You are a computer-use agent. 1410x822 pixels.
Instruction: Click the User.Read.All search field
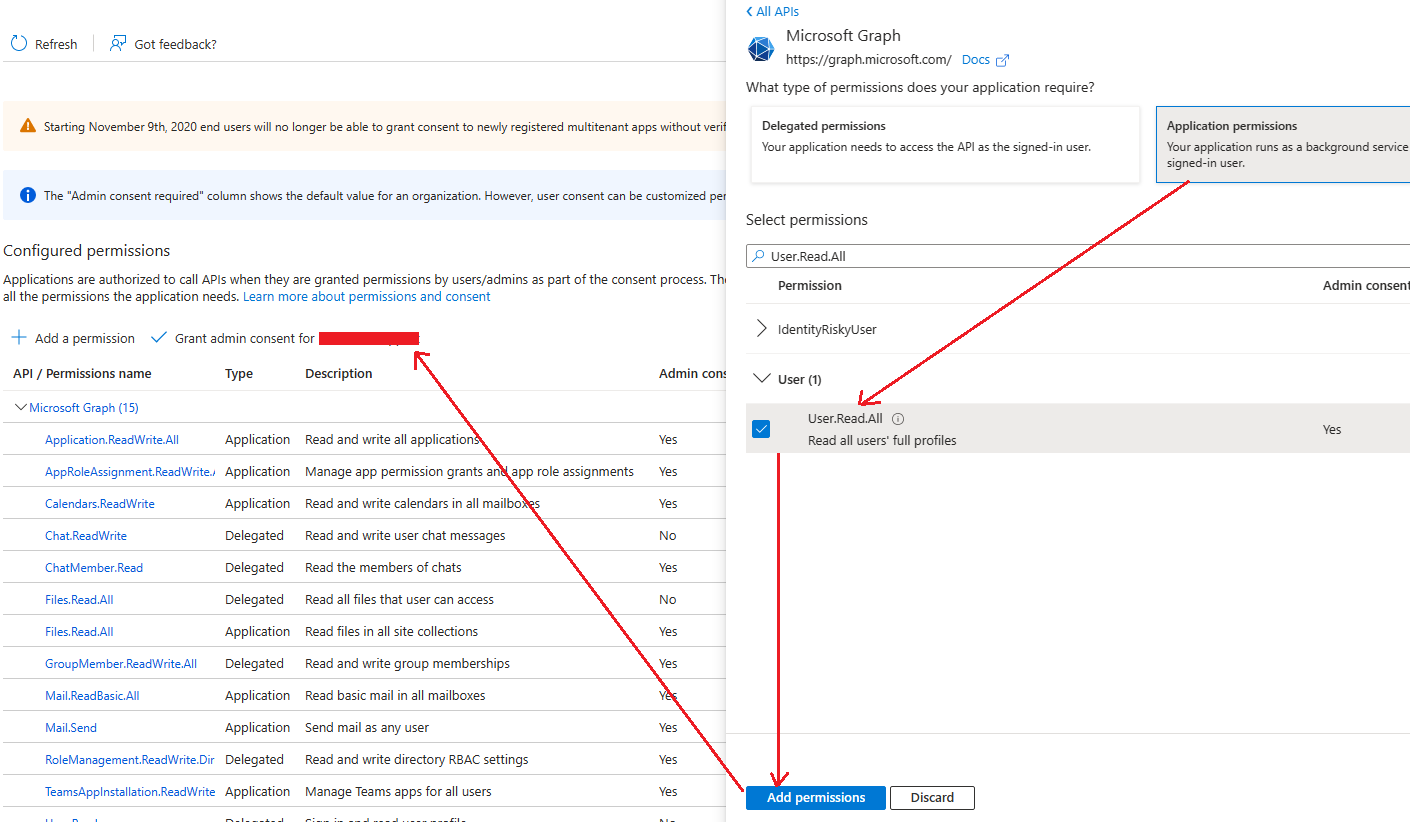1078,256
